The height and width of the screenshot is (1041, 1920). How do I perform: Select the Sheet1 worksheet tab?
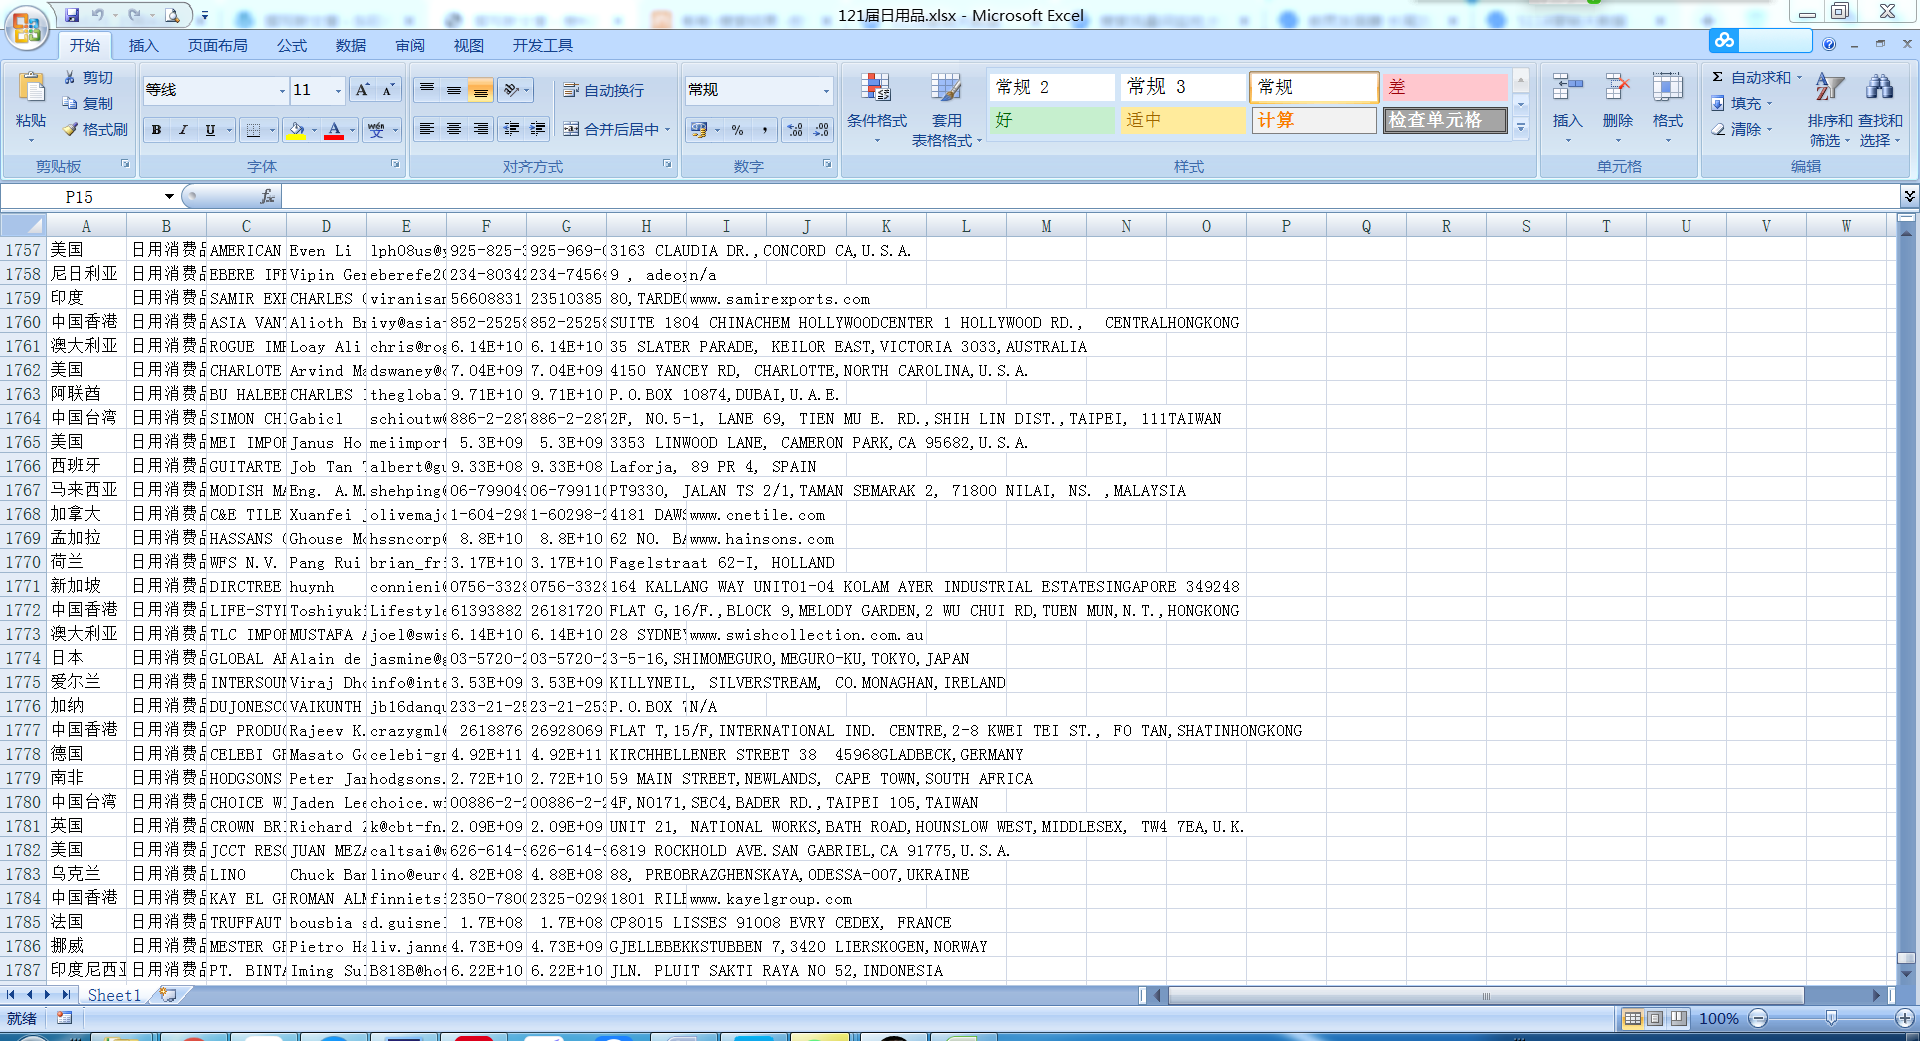113,995
